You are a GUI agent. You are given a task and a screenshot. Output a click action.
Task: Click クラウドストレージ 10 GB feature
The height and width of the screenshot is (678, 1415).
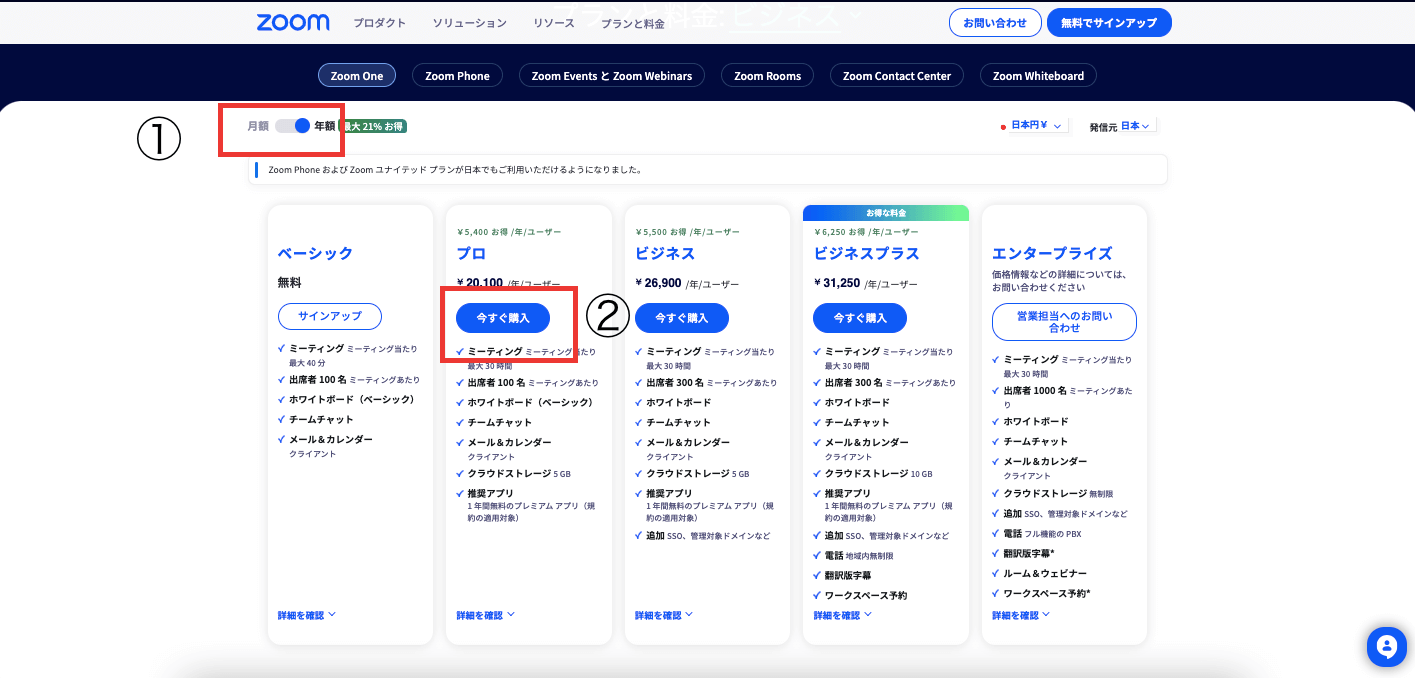coord(878,474)
